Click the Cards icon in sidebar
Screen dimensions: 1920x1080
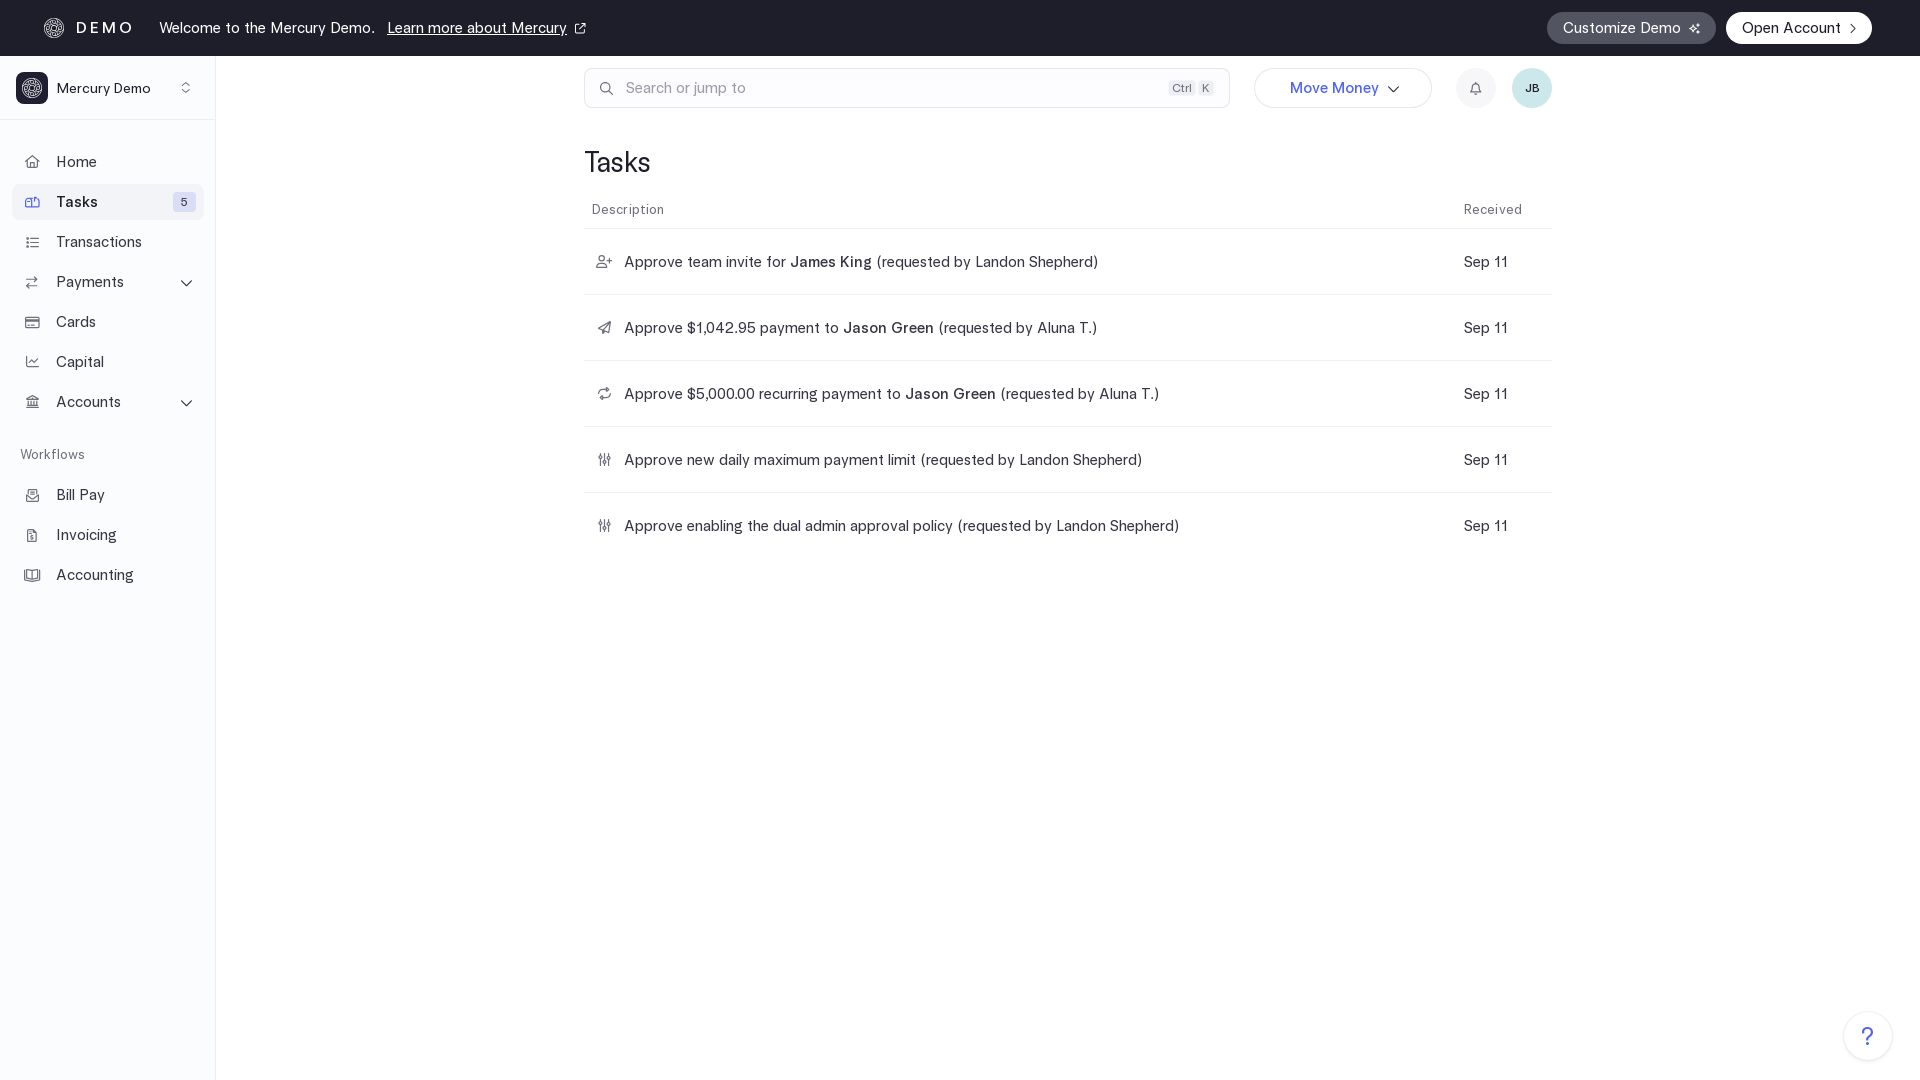click(32, 322)
